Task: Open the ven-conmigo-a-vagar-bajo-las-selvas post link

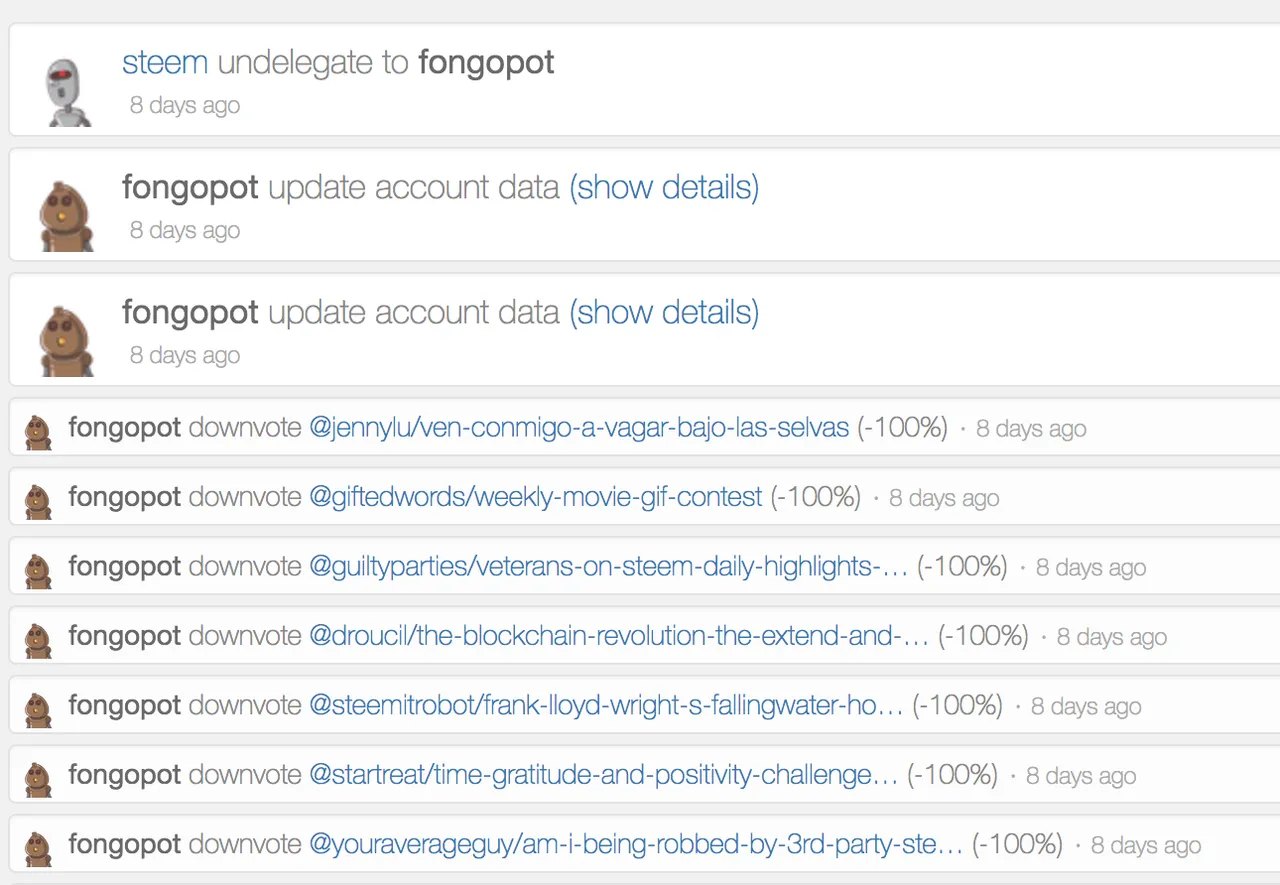Action: (x=579, y=428)
